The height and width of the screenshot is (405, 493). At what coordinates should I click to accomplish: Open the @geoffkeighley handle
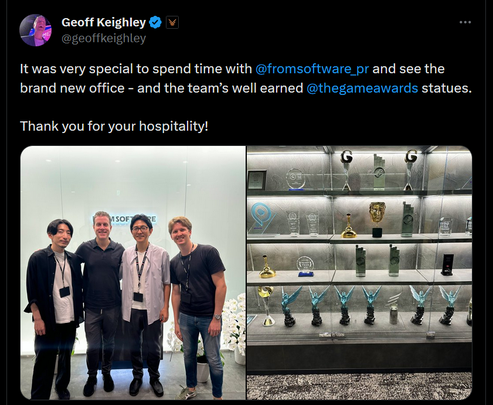click(x=104, y=38)
